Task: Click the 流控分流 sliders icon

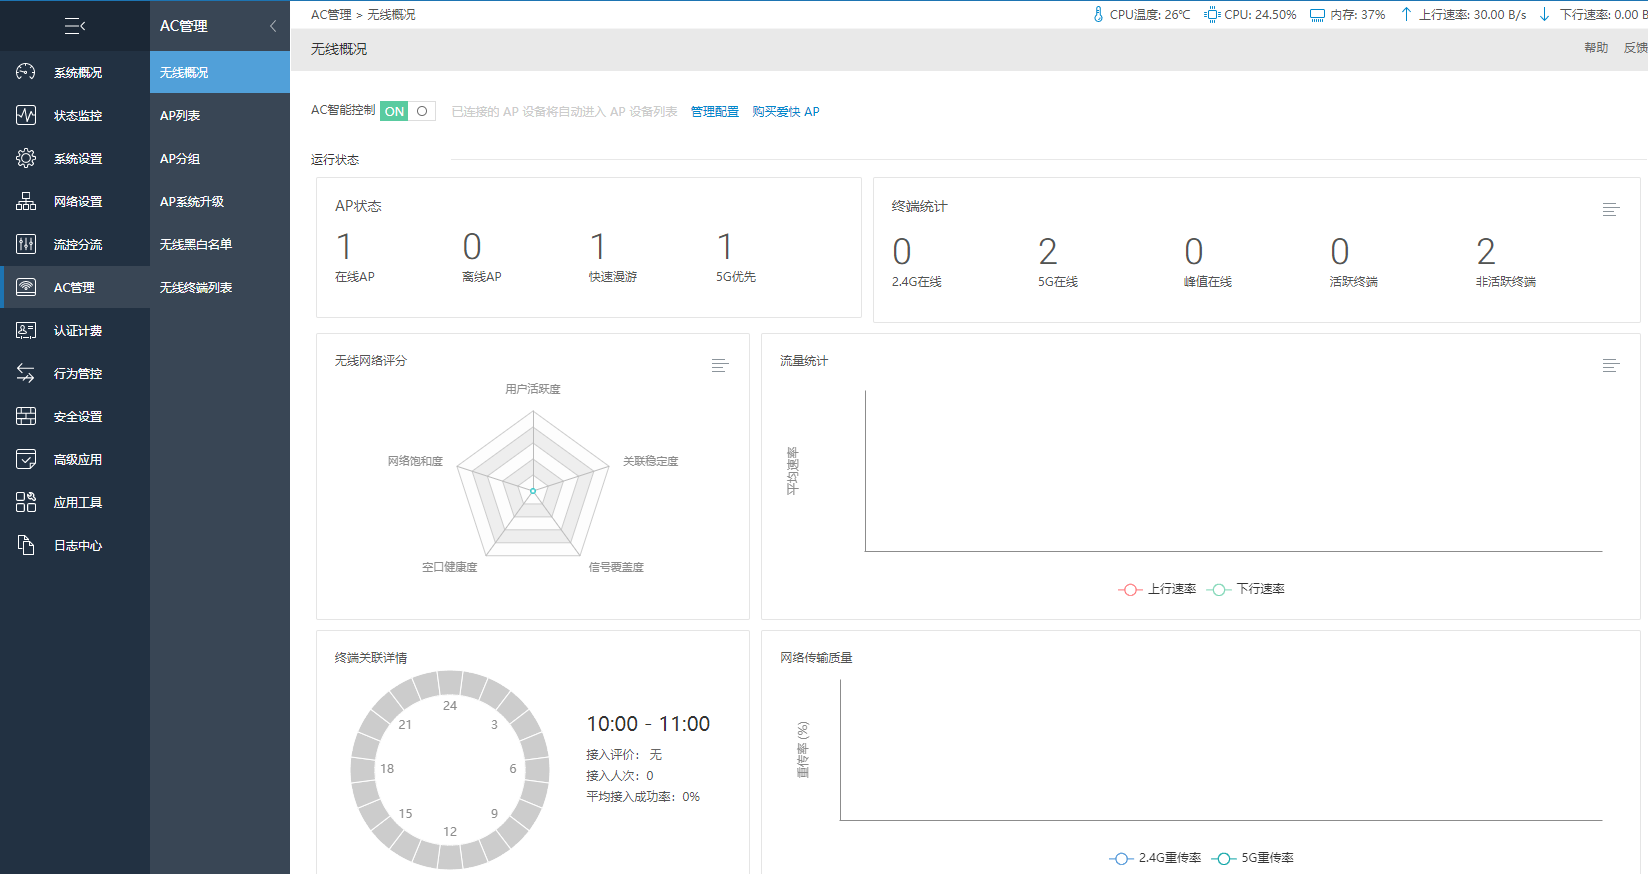Action: 26,244
